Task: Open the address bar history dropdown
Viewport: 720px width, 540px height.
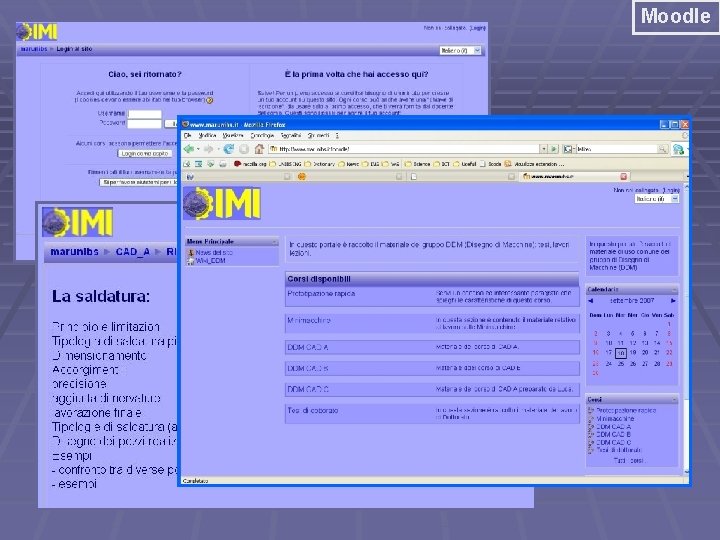Action: tap(544, 149)
